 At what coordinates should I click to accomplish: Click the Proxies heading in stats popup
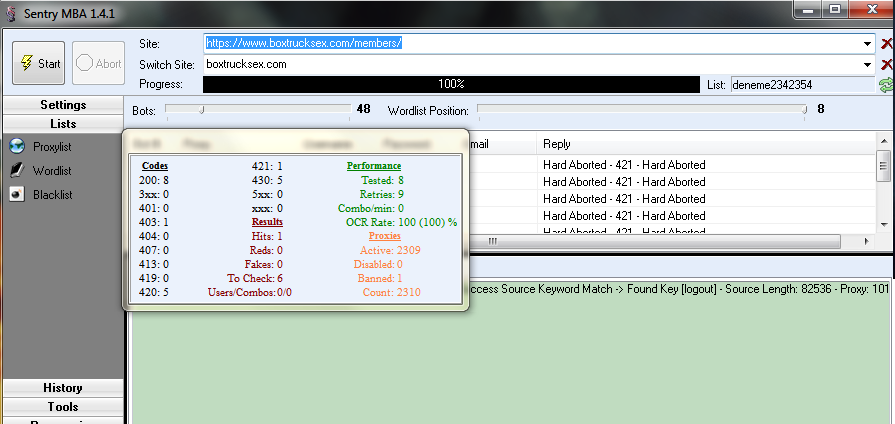click(385, 236)
